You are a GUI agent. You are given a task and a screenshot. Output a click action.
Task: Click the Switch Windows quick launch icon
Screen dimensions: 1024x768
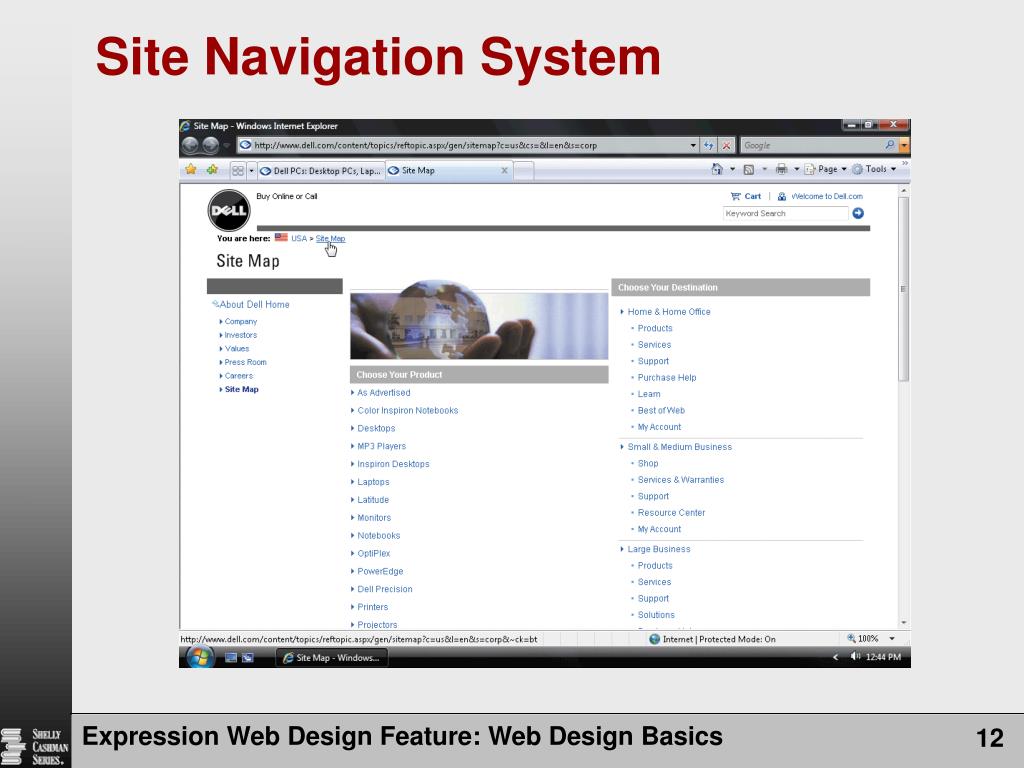point(248,658)
